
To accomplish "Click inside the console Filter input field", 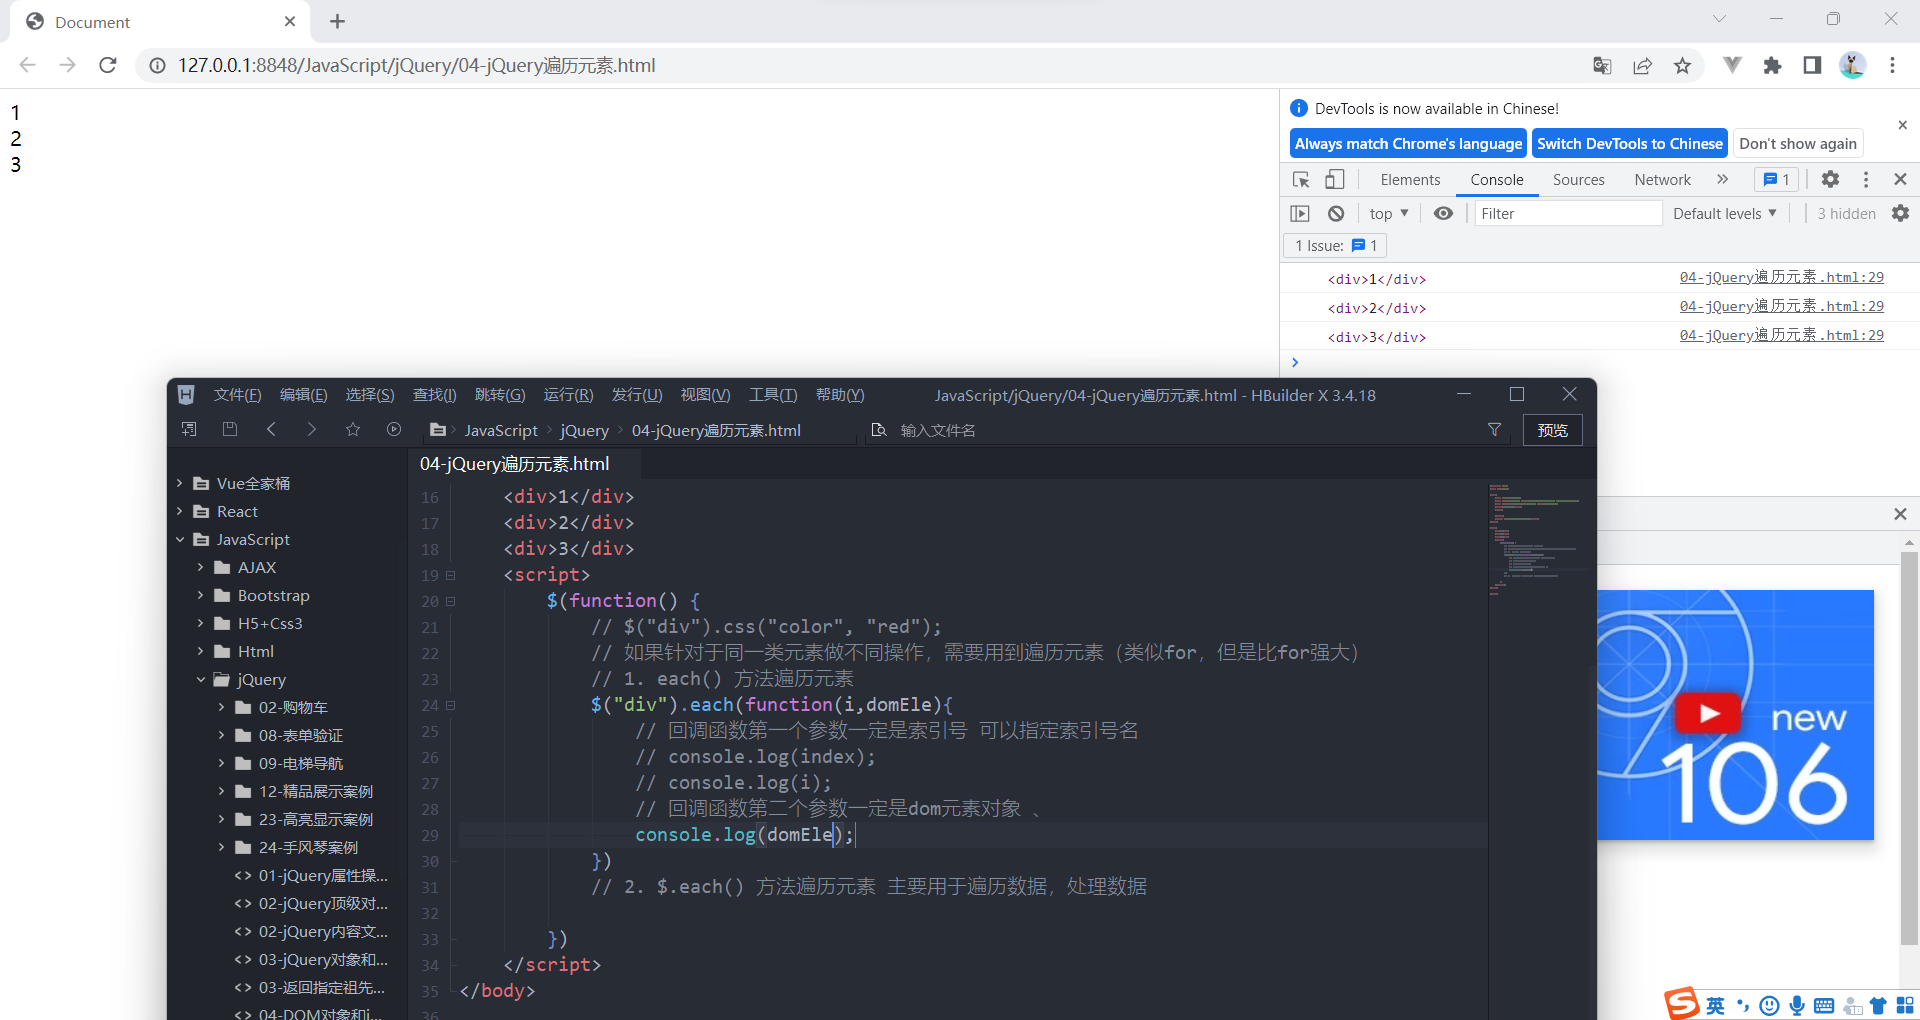I will [1566, 213].
